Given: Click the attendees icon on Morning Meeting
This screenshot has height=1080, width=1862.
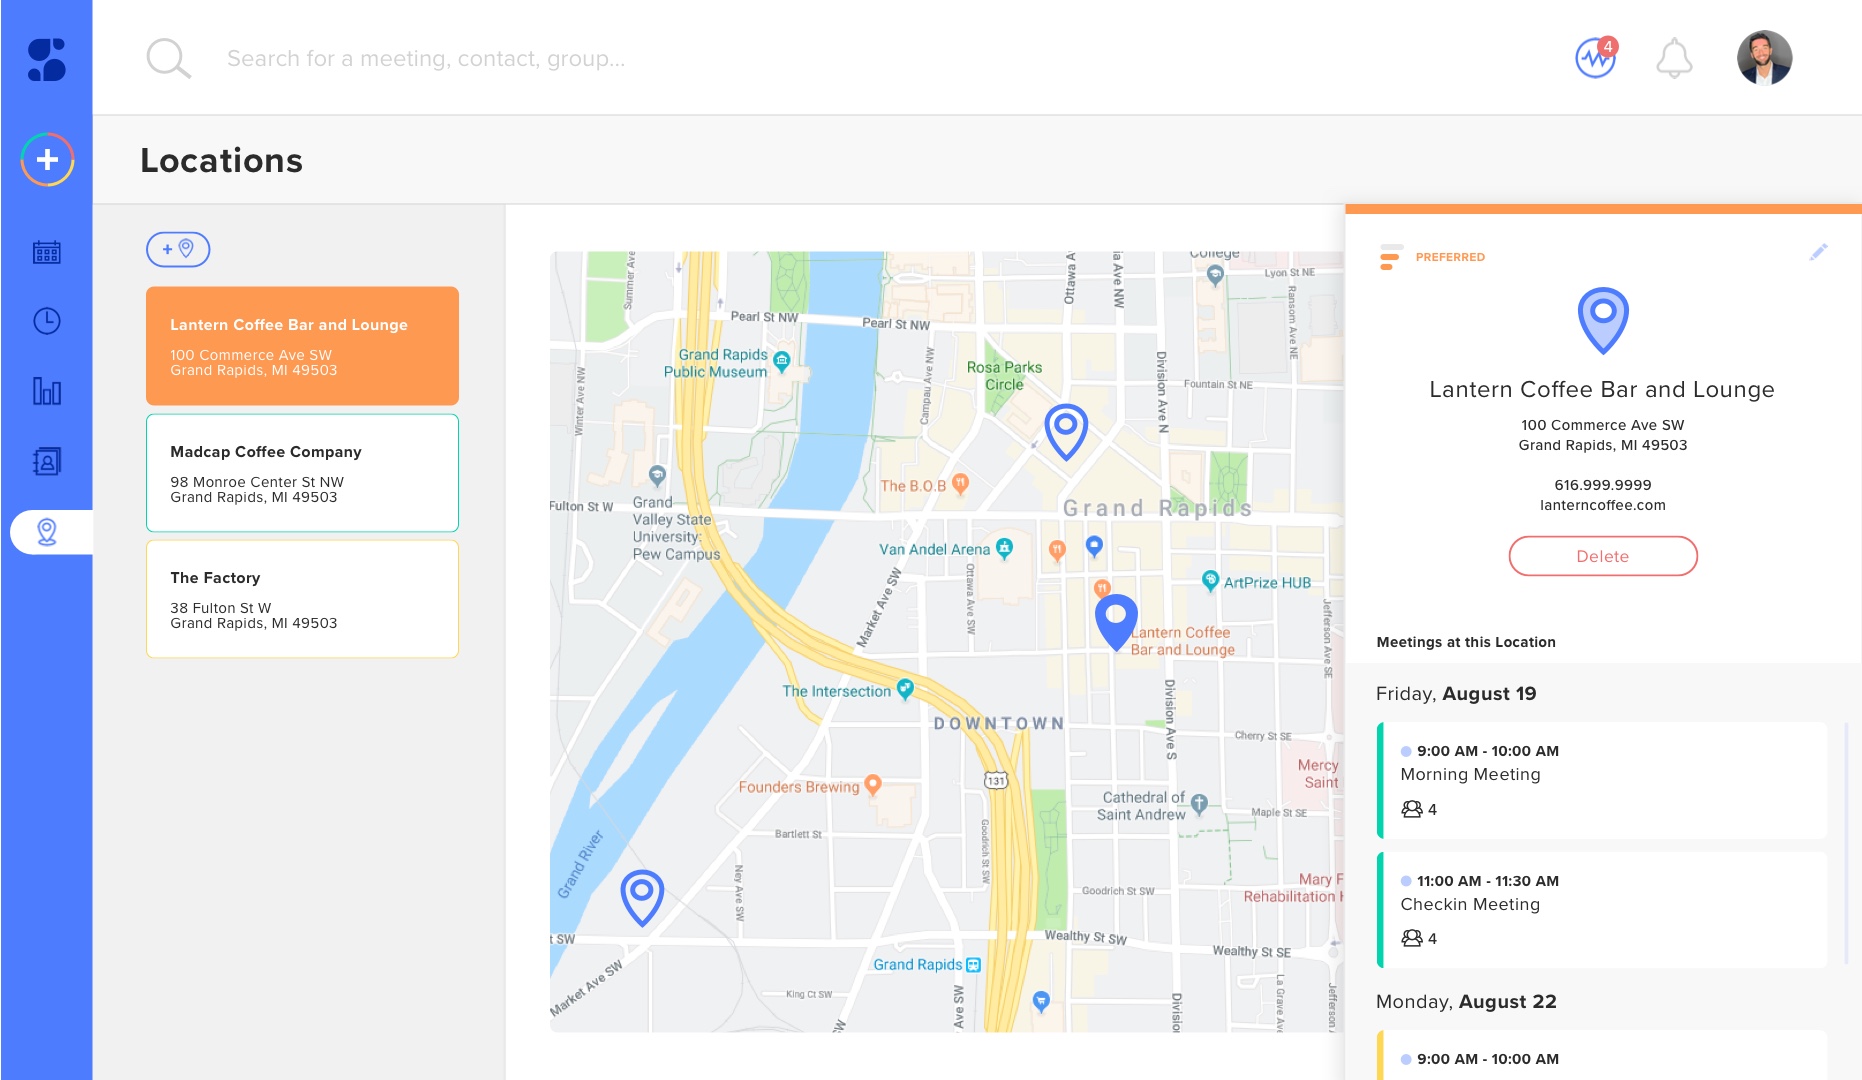Looking at the screenshot, I should [1412, 809].
